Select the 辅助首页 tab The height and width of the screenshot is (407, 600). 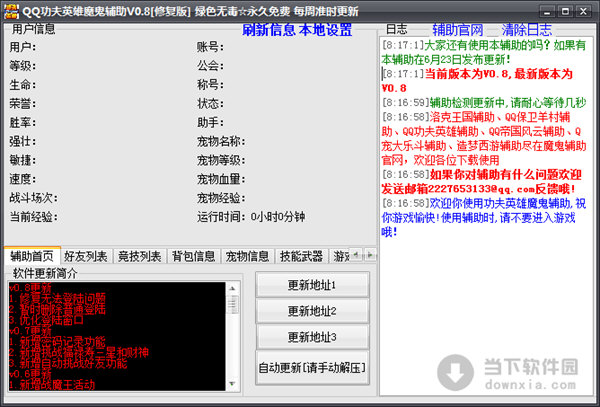(x=32, y=256)
